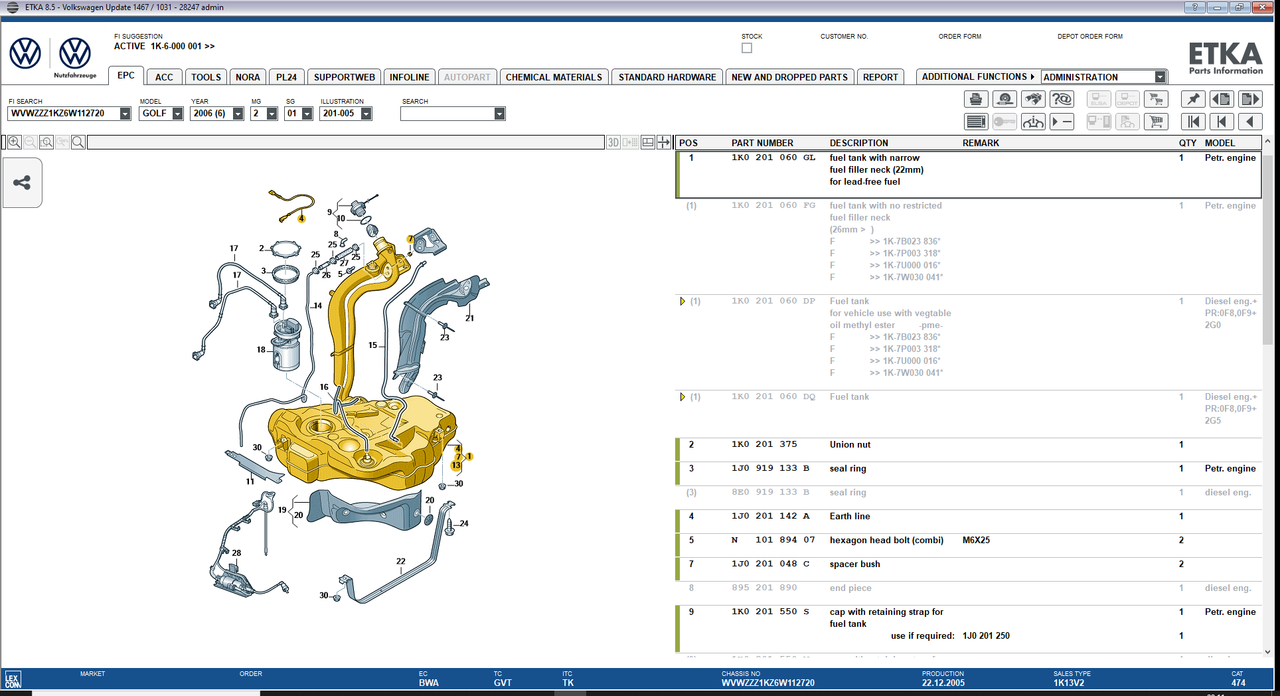Click the pushpin icon
Image resolution: width=1280 pixels, height=696 pixels.
1193,99
